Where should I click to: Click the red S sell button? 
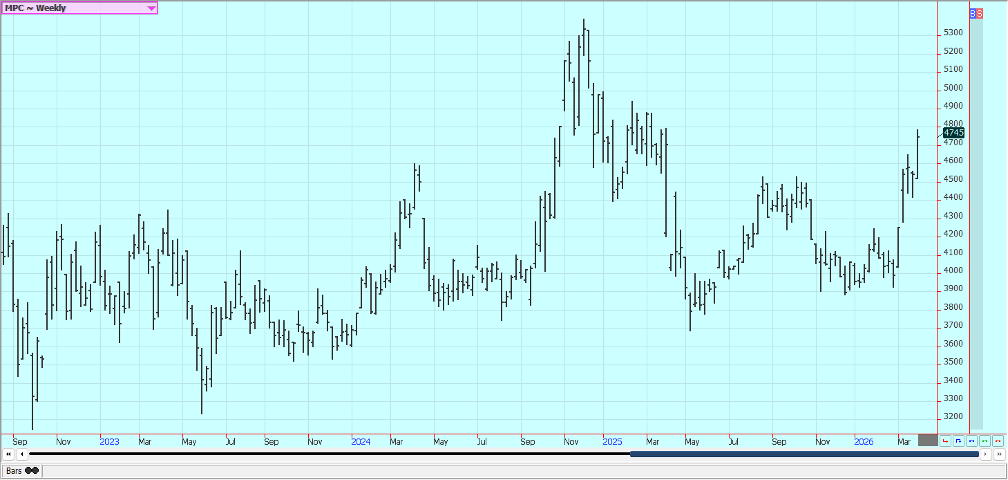(x=980, y=14)
